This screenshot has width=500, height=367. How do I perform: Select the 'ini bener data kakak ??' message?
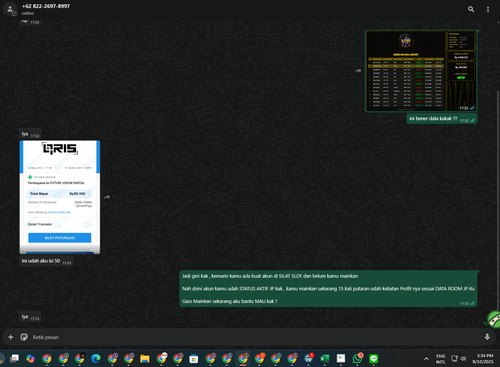pos(442,119)
